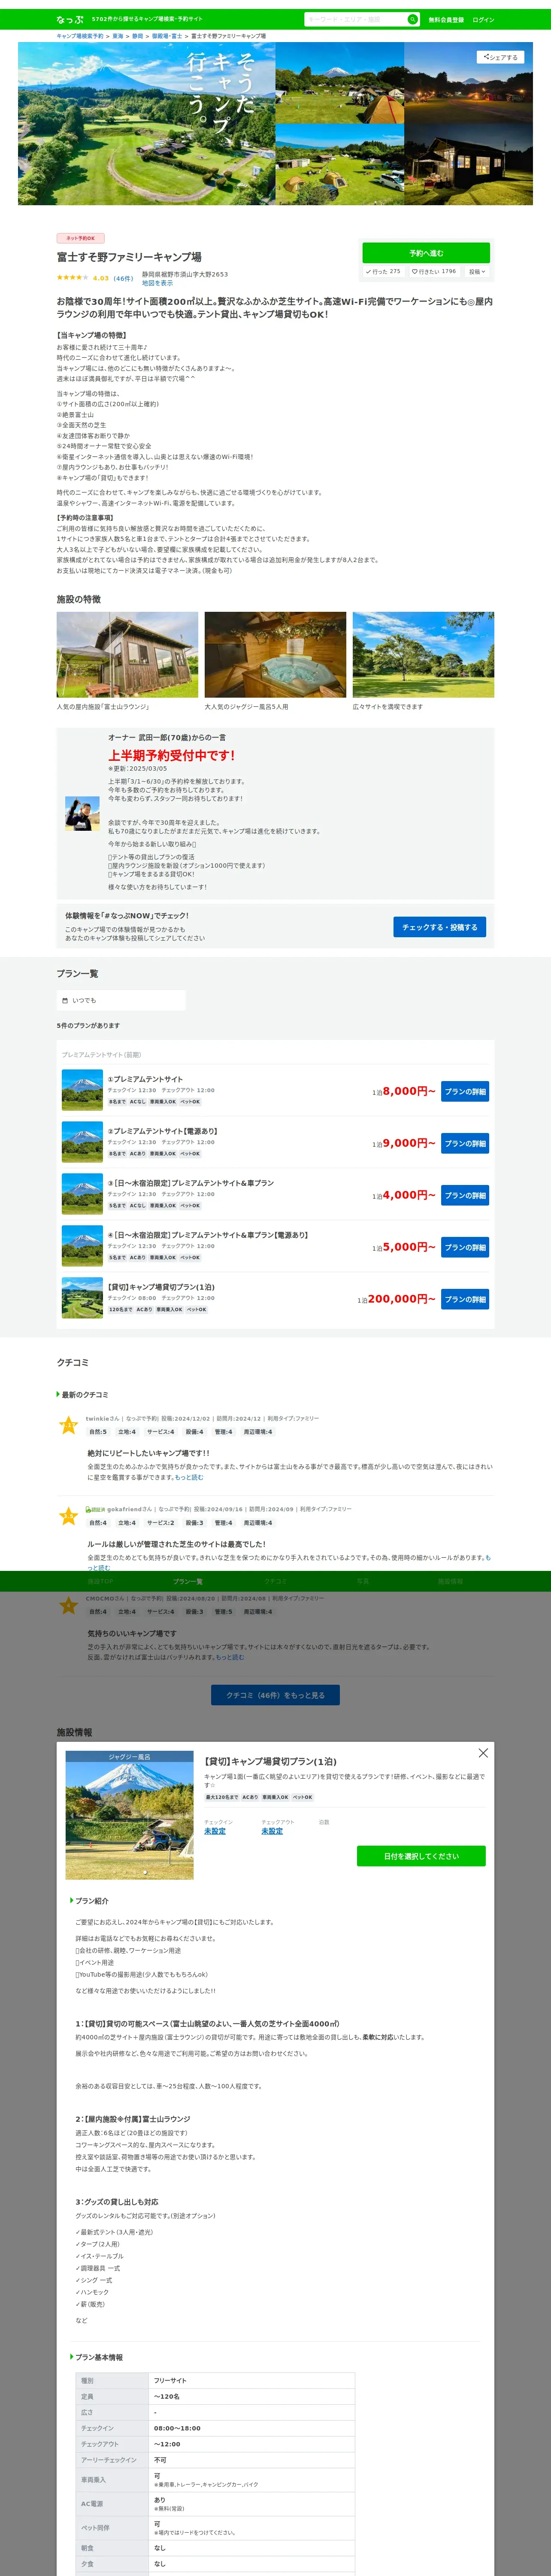This screenshot has height=2576, width=551.
Task: Click クチコミ(46件)をもっと見る button
Action: click(x=275, y=1695)
